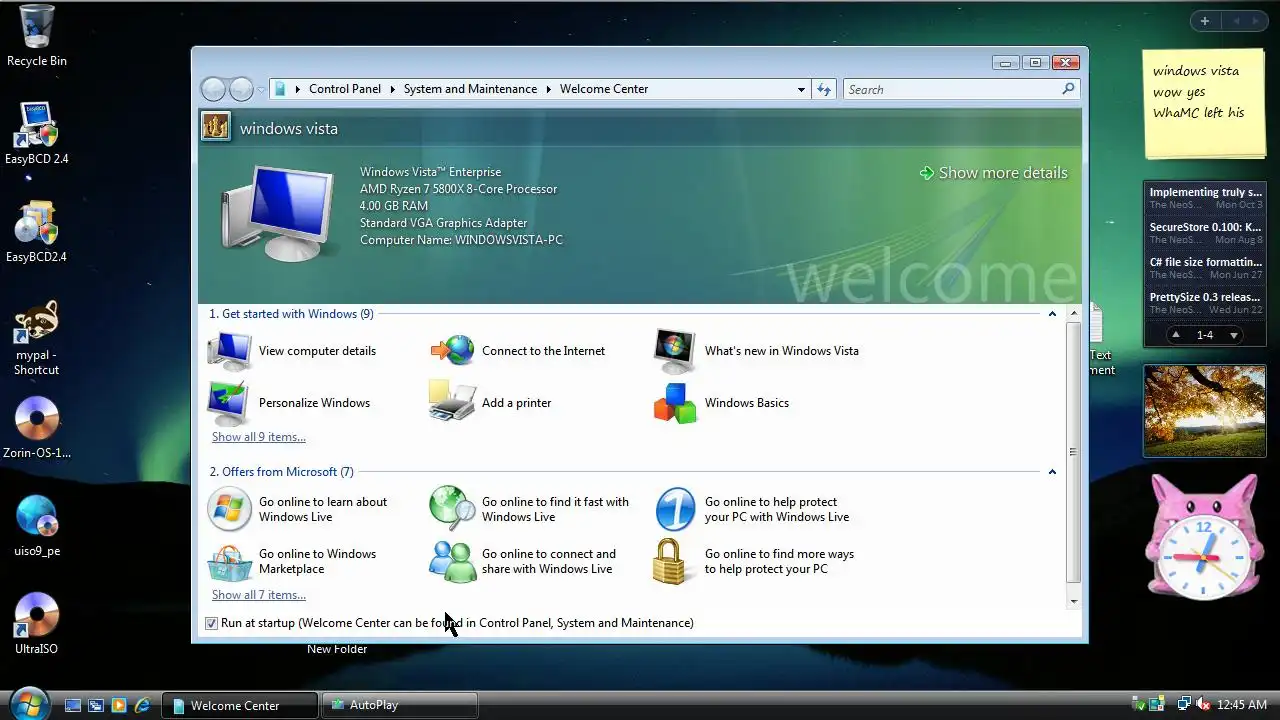This screenshot has height=720, width=1280.
Task: Click Show all 7 items link
Action: [258, 595]
